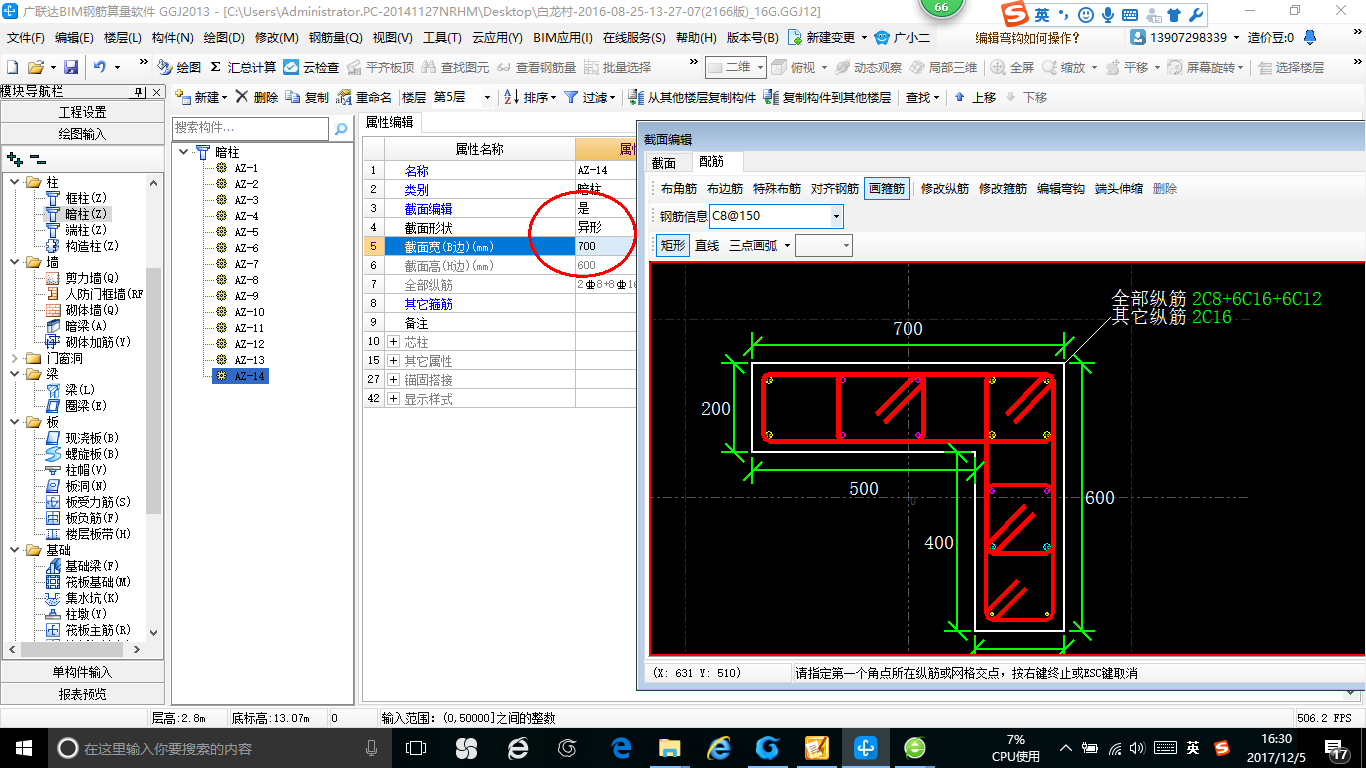
Task: Open the 钢筋量(Q) menu
Action: 336,37
